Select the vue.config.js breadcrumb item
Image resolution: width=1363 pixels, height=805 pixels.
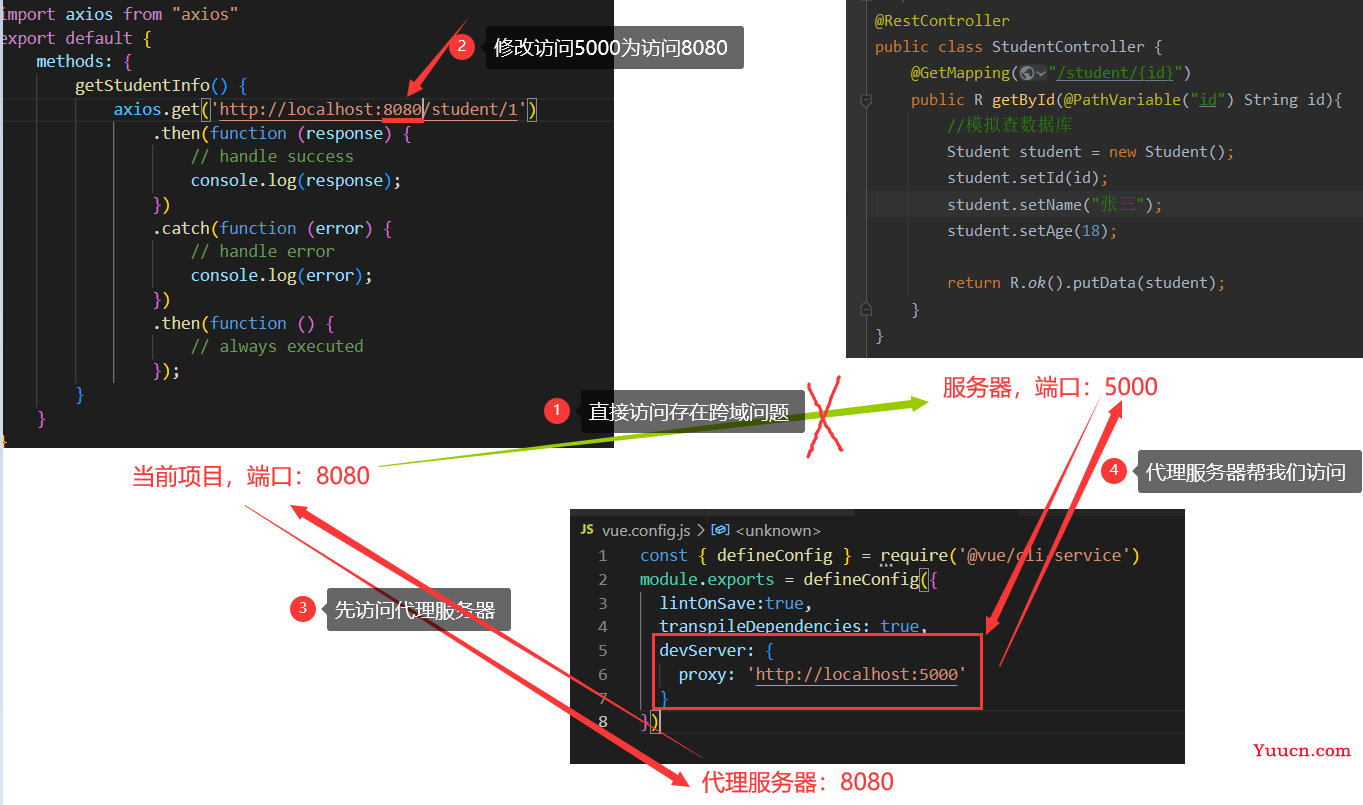coord(646,530)
